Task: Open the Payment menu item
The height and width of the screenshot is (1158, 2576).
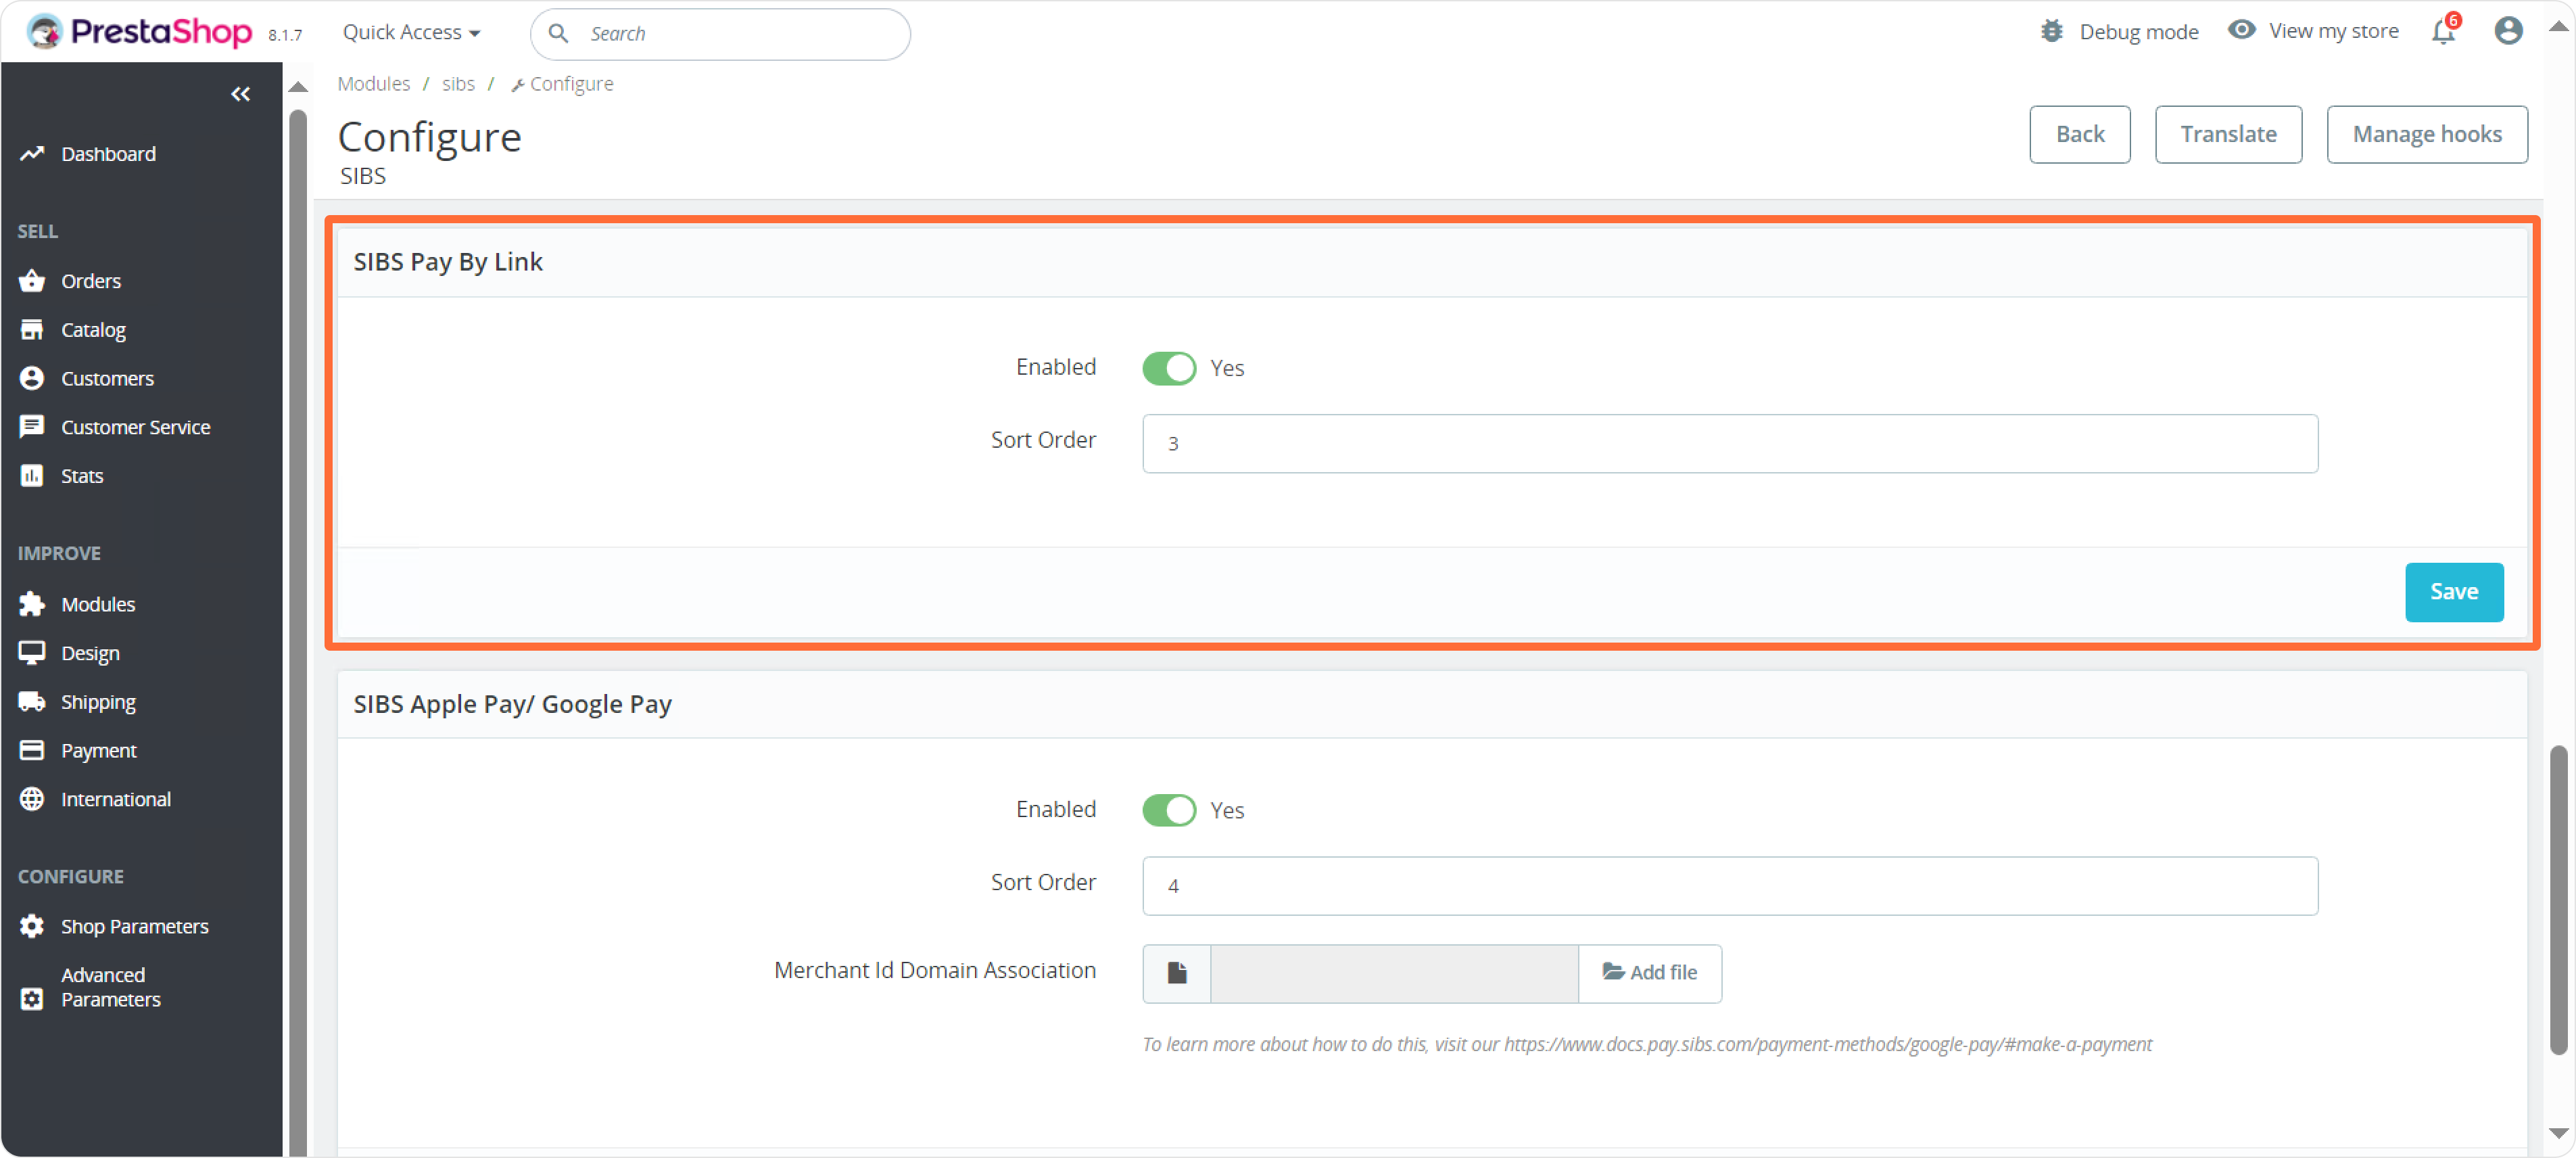Action: point(98,751)
